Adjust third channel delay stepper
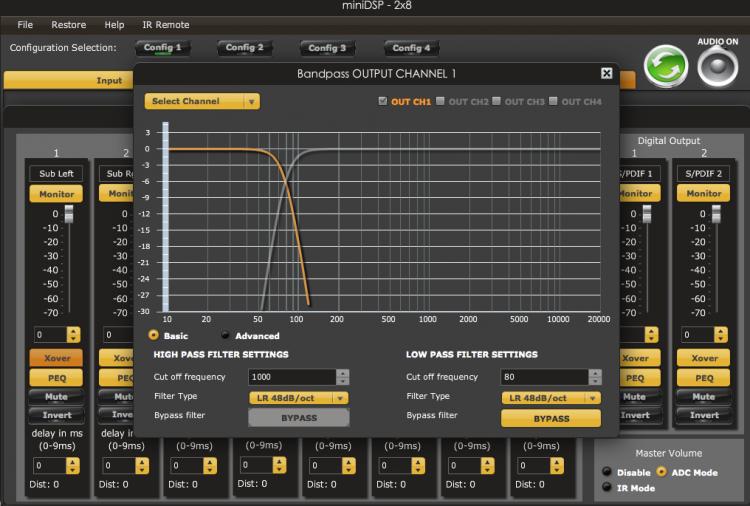 (x=210, y=465)
